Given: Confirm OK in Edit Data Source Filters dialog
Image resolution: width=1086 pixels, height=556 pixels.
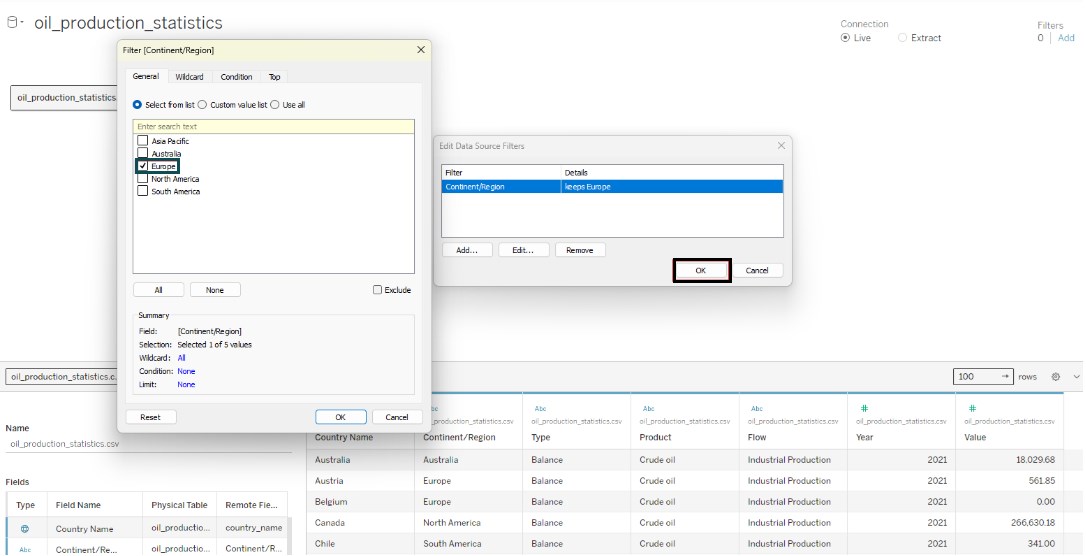Looking at the screenshot, I should 701,271.
